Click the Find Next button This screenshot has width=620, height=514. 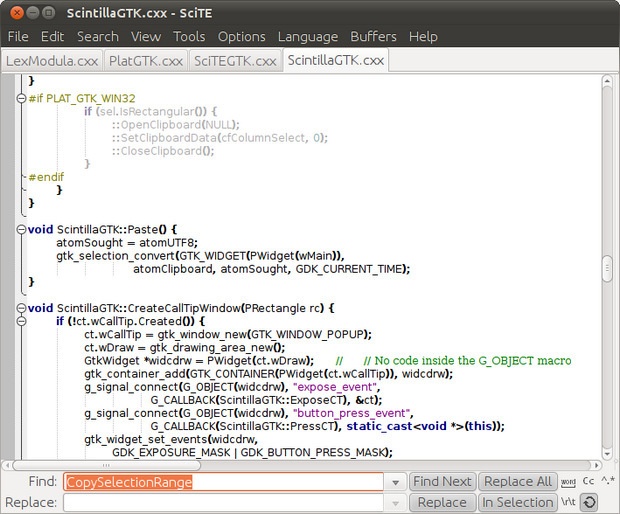point(442,482)
